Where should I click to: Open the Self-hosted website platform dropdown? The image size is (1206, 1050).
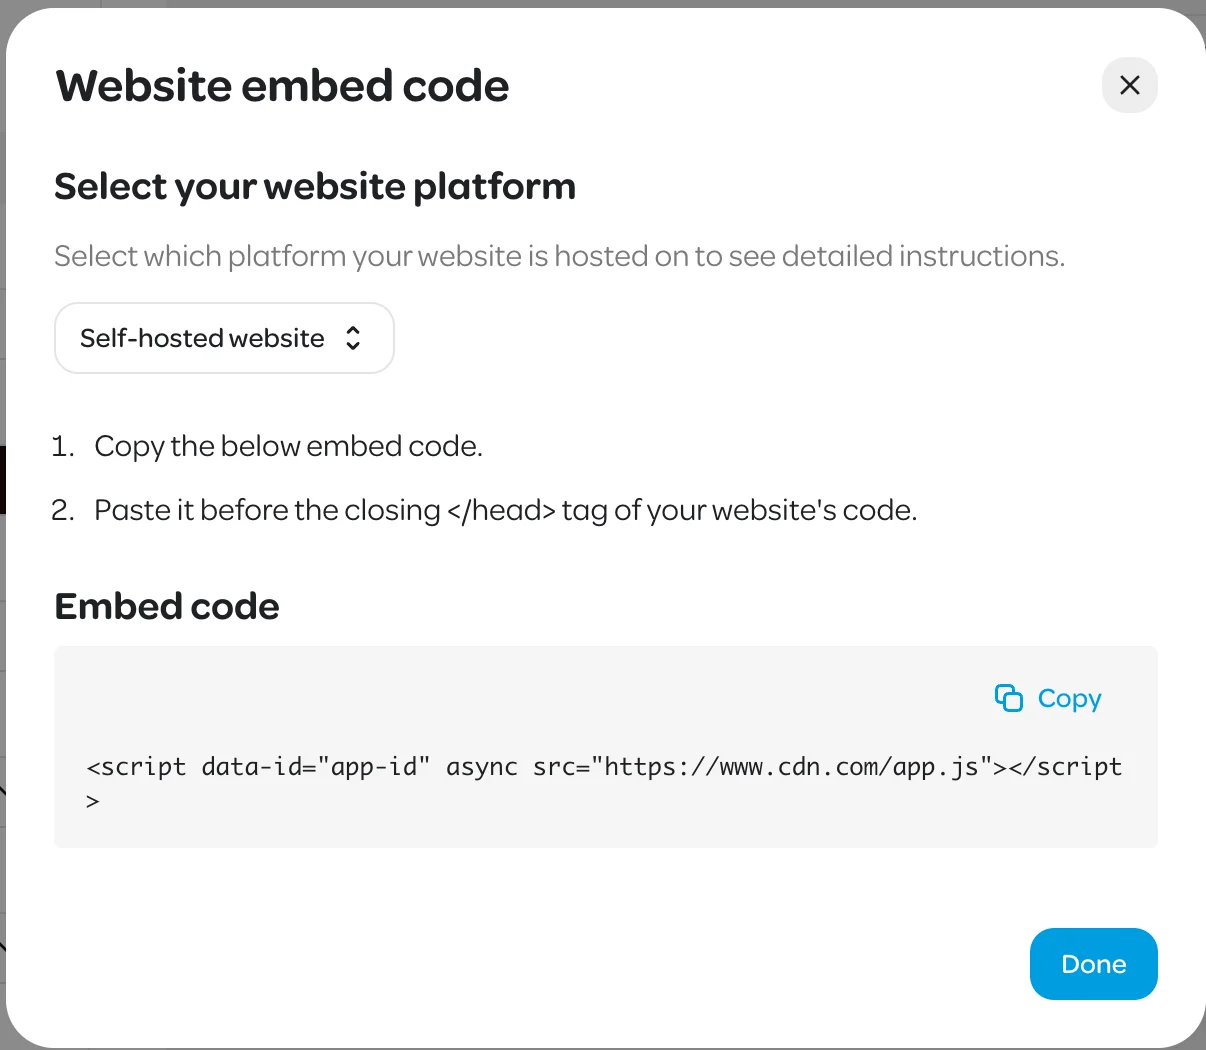point(223,338)
